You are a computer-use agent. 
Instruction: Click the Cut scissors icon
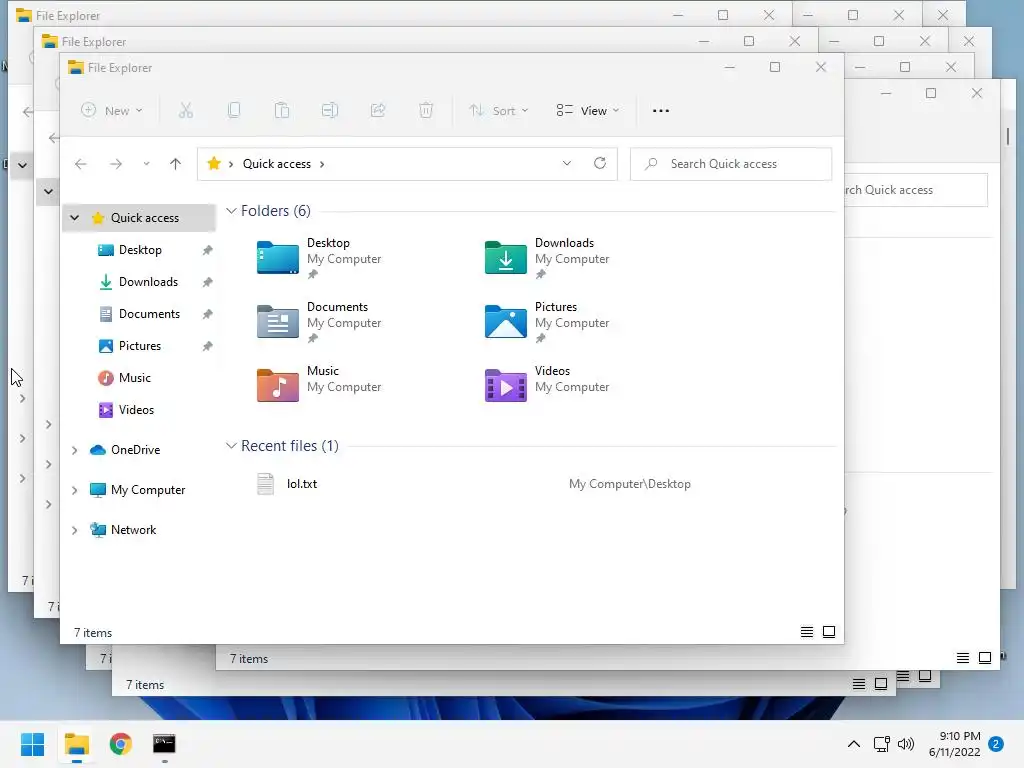click(186, 110)
